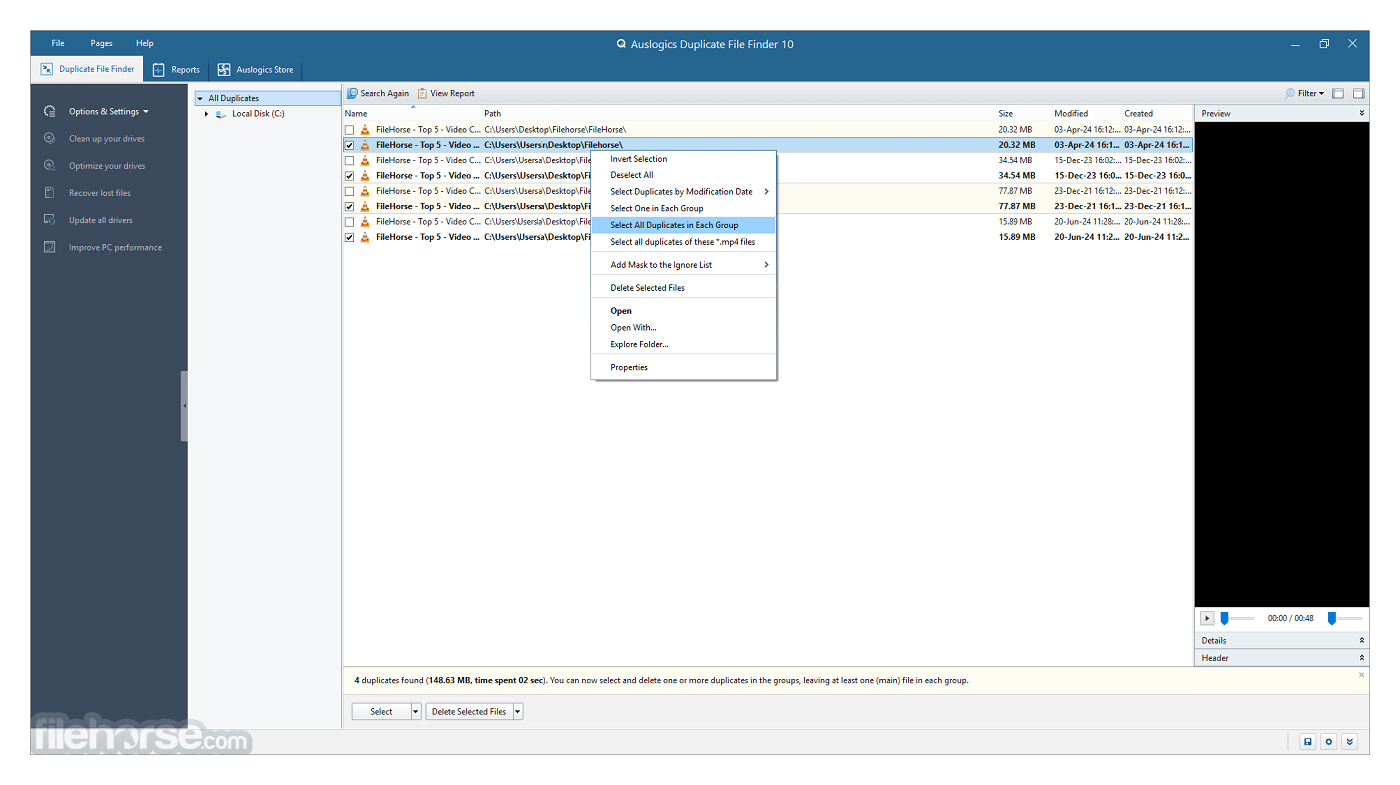This screenshot has width=1400, height=785.
Task: Click the Search Again magnifier icon
Action: [352, 93]
